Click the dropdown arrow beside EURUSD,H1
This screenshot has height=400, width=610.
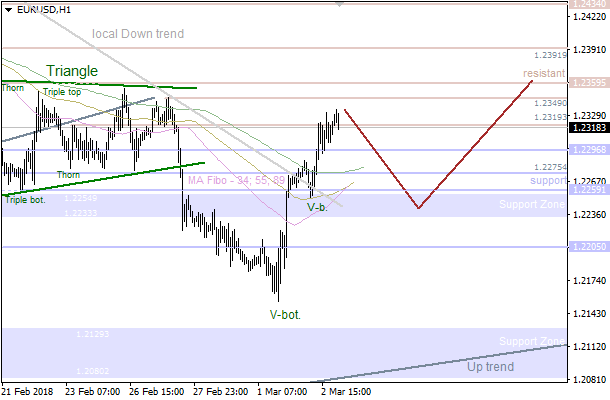click(8, 9)
